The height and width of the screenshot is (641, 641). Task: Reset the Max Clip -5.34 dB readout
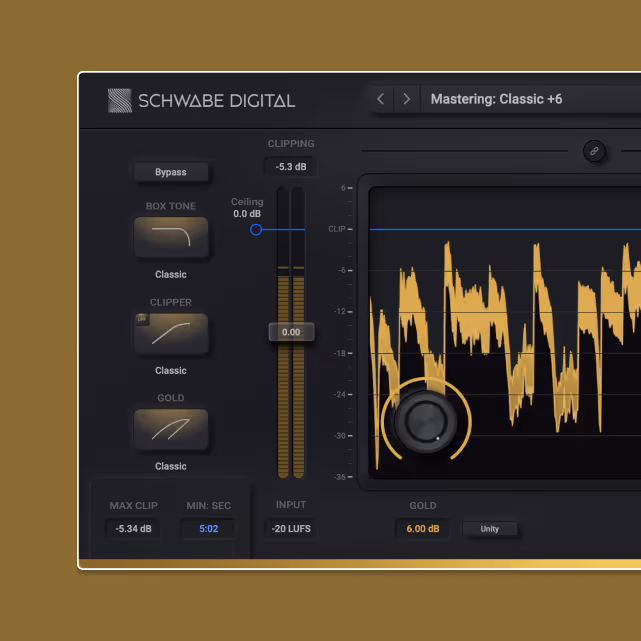coord(133,529)
